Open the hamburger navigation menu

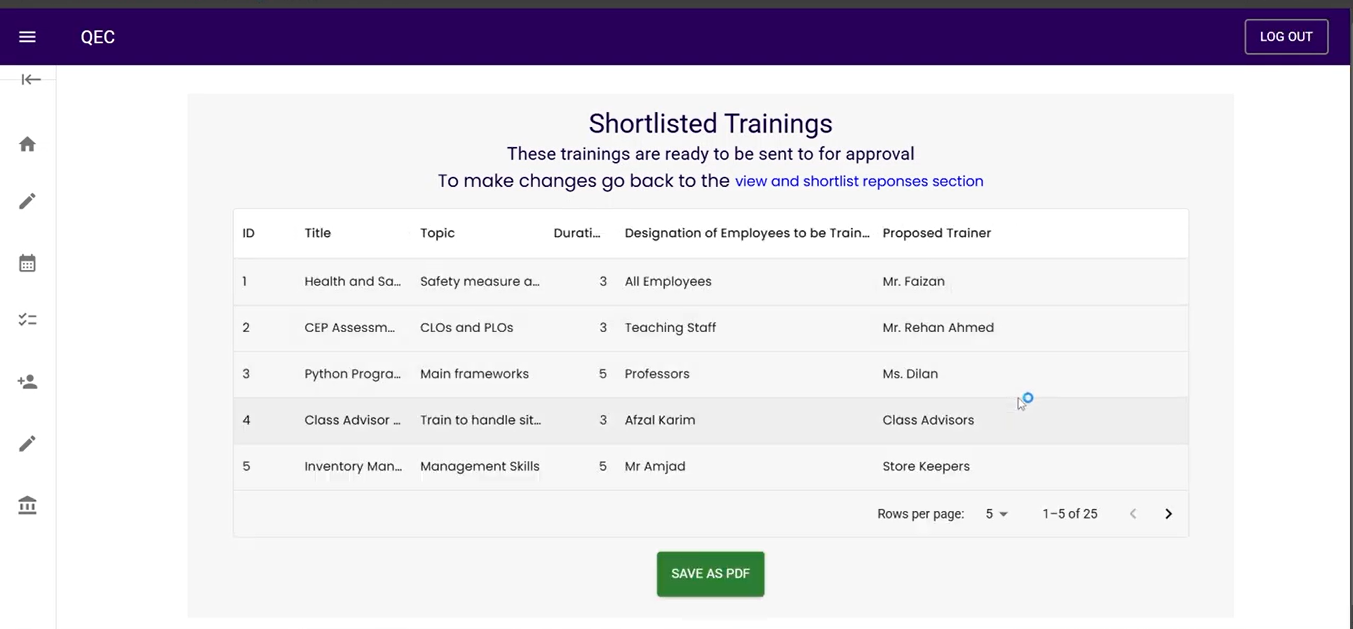point(27,37)
